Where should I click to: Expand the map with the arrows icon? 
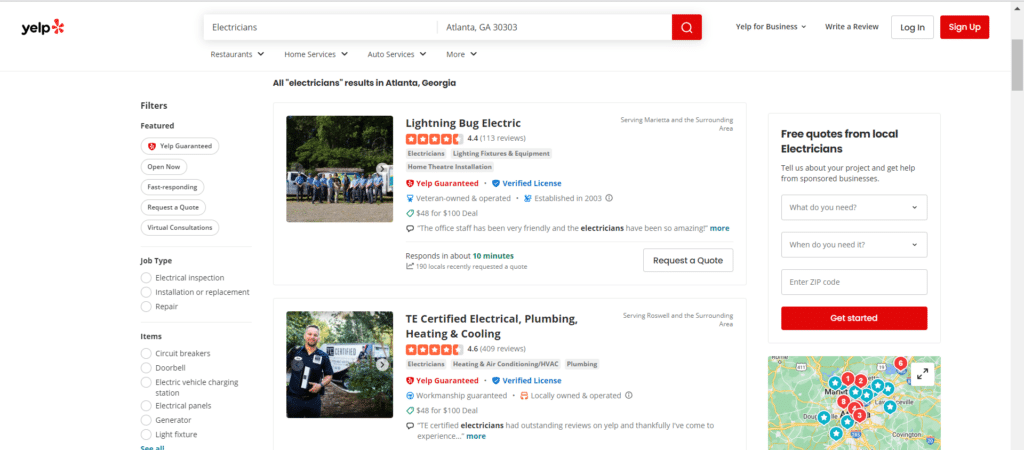922,374
